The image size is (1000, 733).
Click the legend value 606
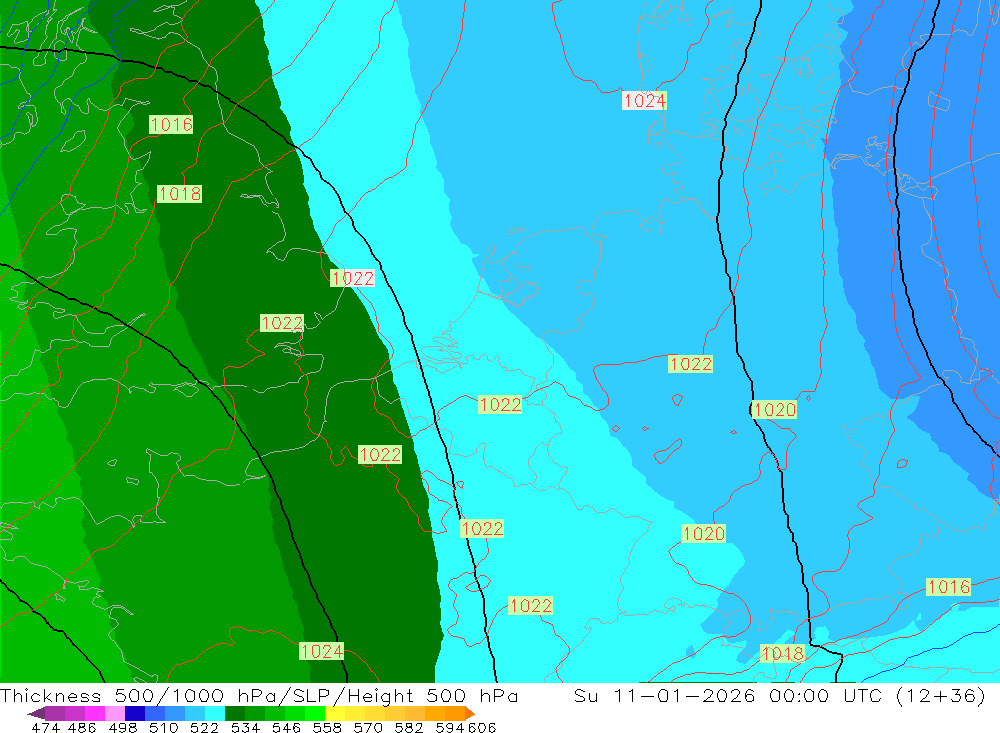pyautogui.click(x=482, y=728)
